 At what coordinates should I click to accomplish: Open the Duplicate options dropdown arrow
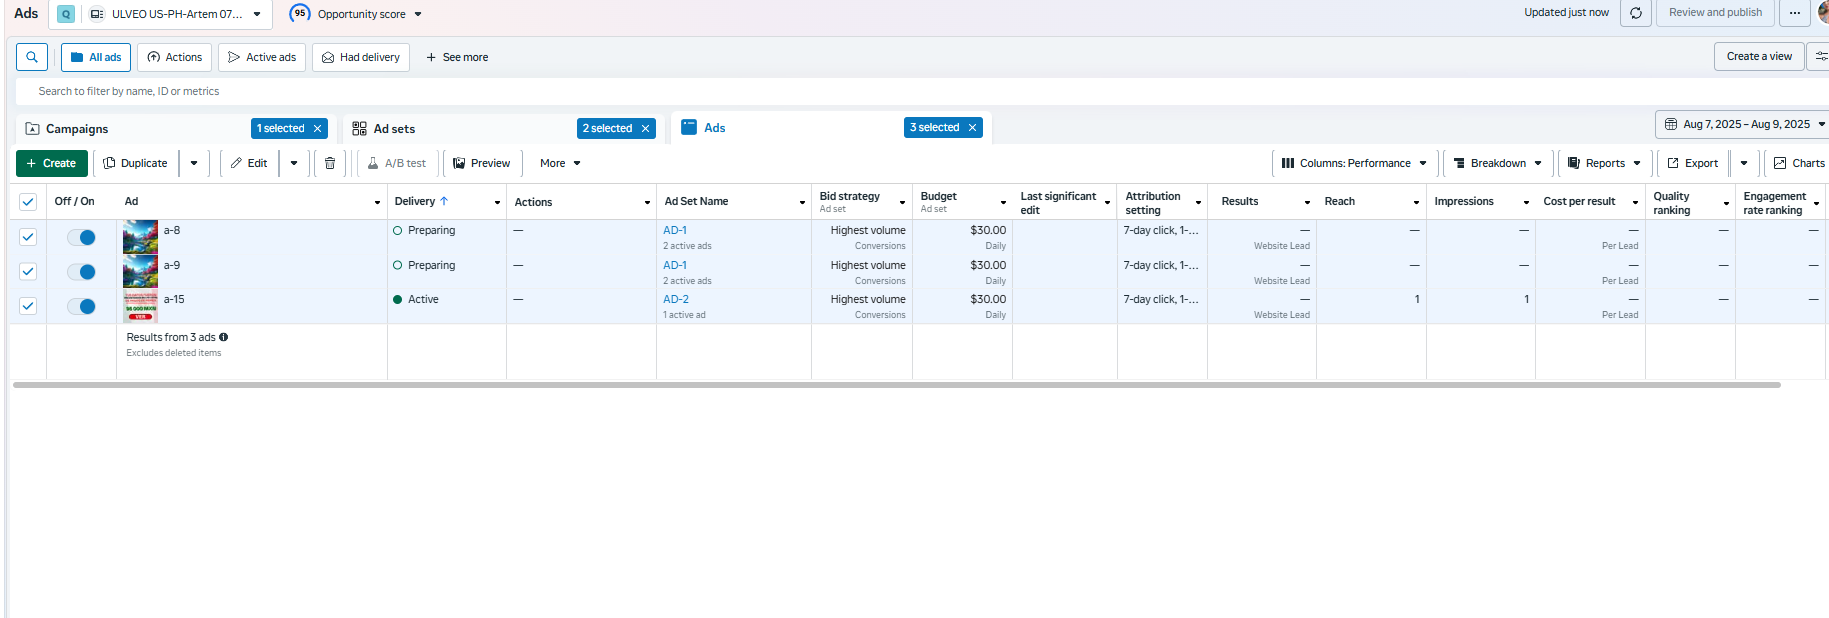[x=194, y=163]
